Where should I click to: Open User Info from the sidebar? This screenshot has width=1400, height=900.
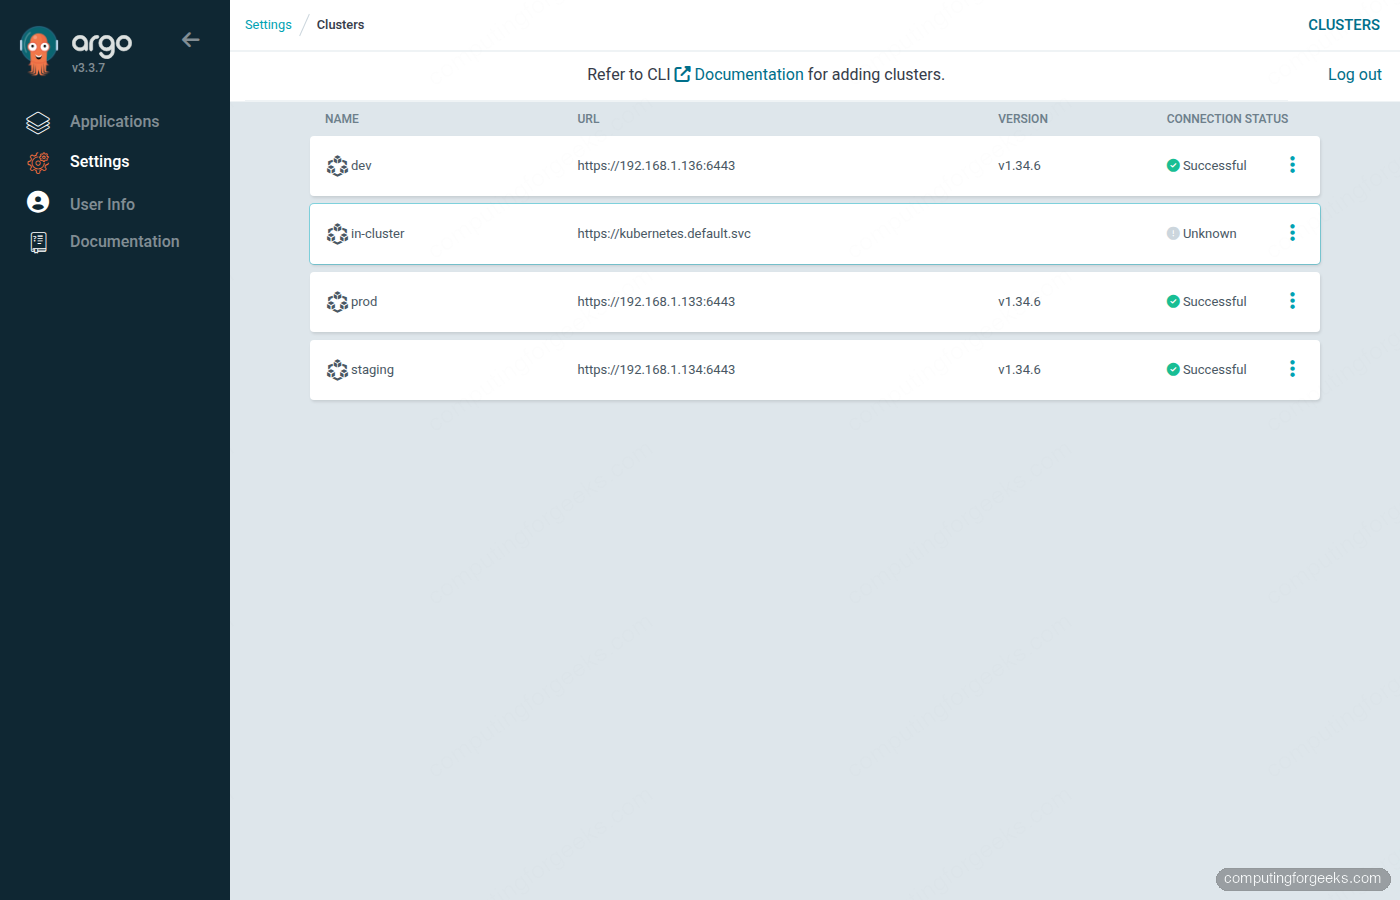[102, 203]
